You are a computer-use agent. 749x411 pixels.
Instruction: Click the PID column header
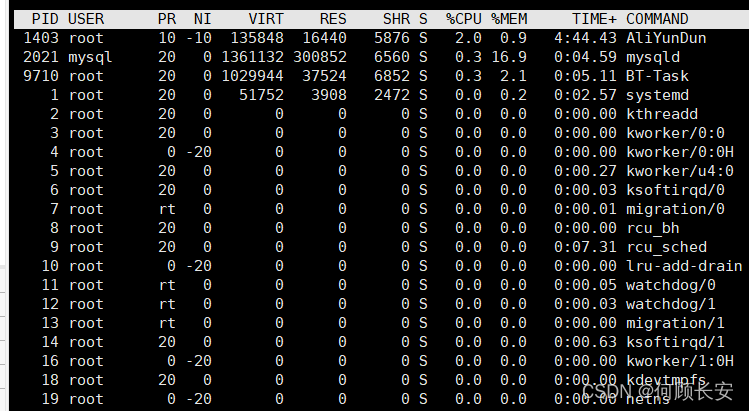[45, 19]
